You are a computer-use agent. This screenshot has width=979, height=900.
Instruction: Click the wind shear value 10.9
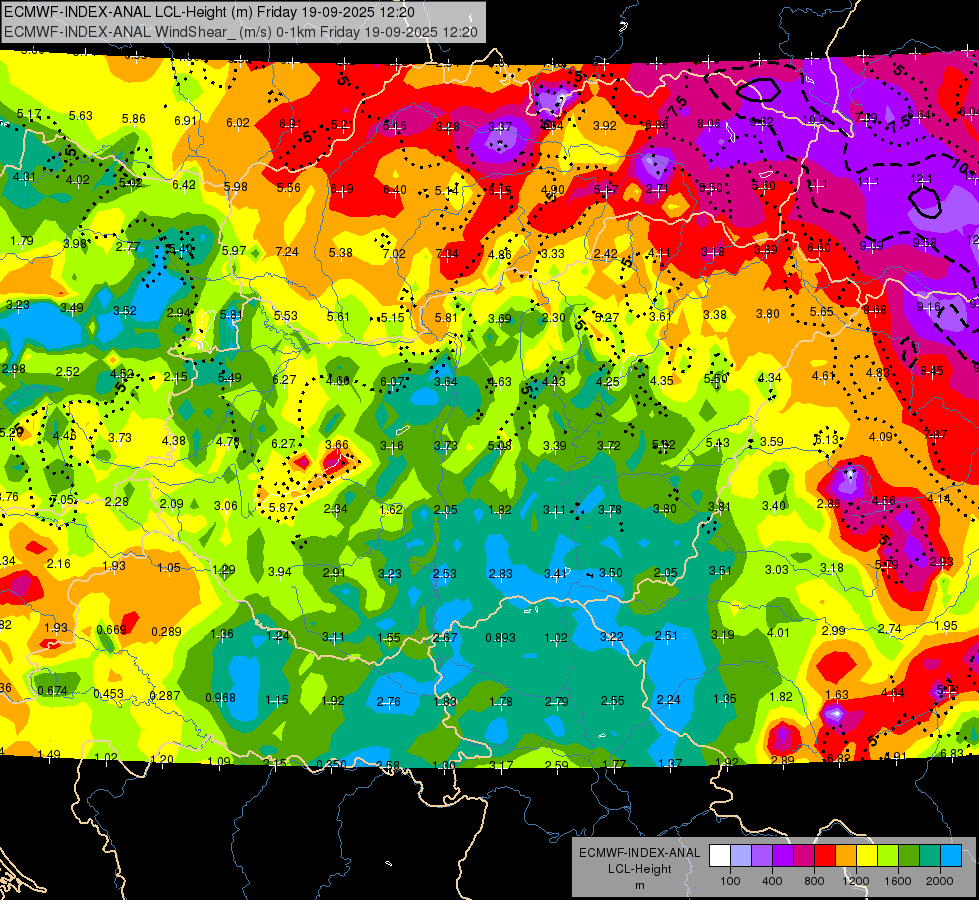click(x=814, y=119)
